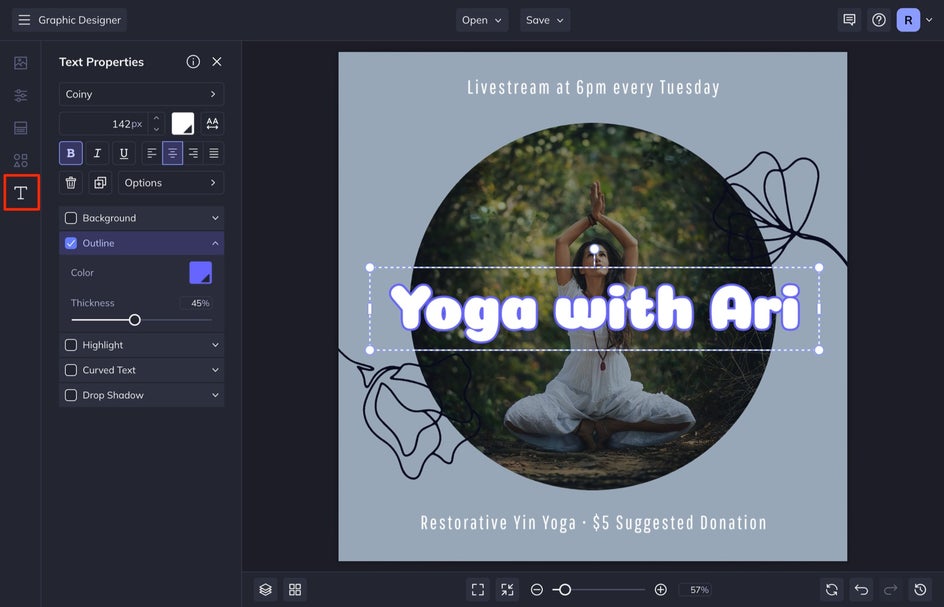This screenshot has width=944, height=607.
Task: Expand the Background section
Action: pyautogui.click(x=215, y=218)
